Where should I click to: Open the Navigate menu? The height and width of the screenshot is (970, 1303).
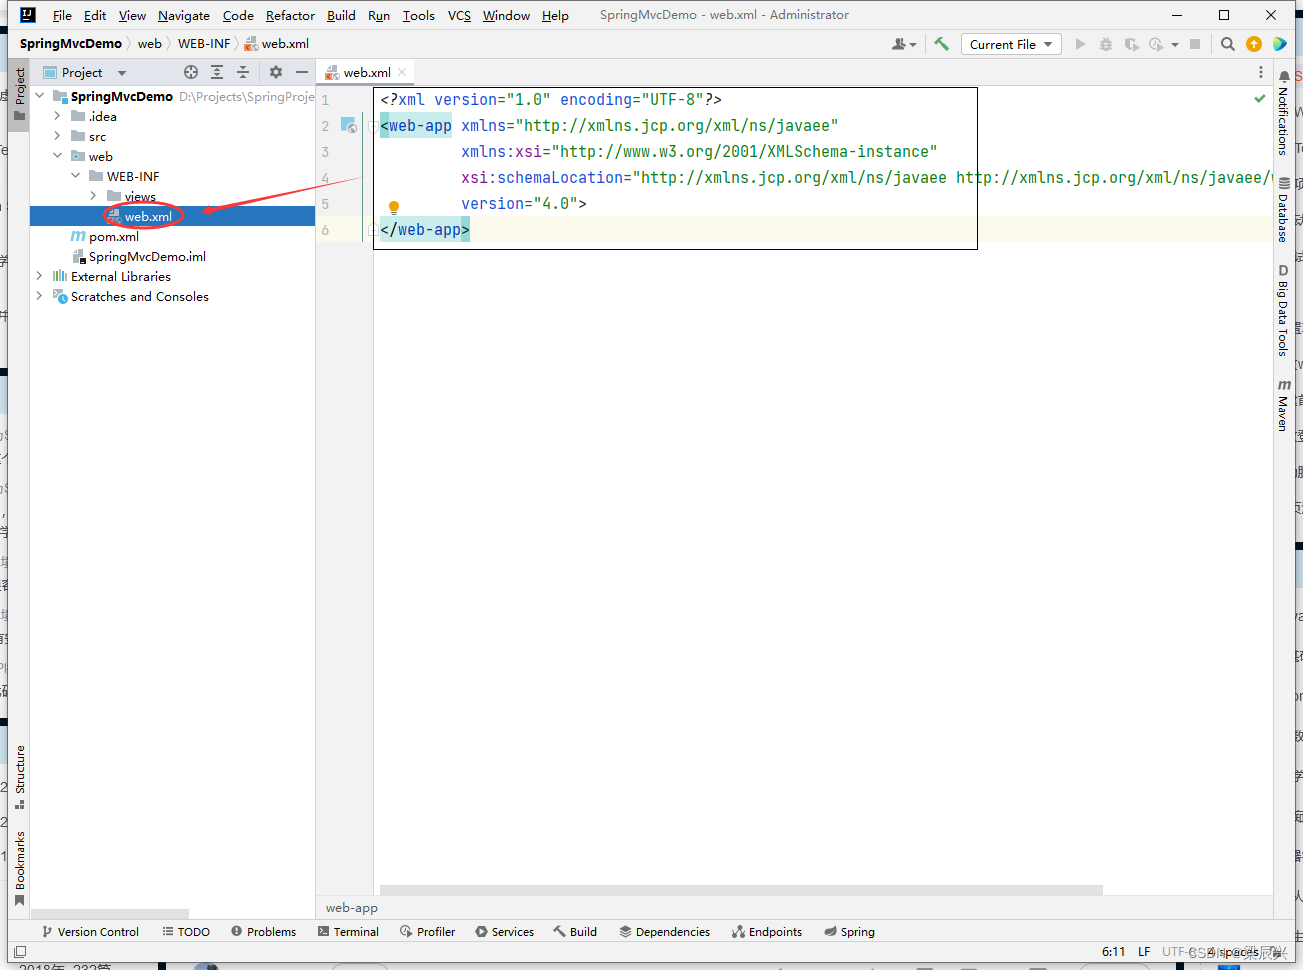point(184,15)
